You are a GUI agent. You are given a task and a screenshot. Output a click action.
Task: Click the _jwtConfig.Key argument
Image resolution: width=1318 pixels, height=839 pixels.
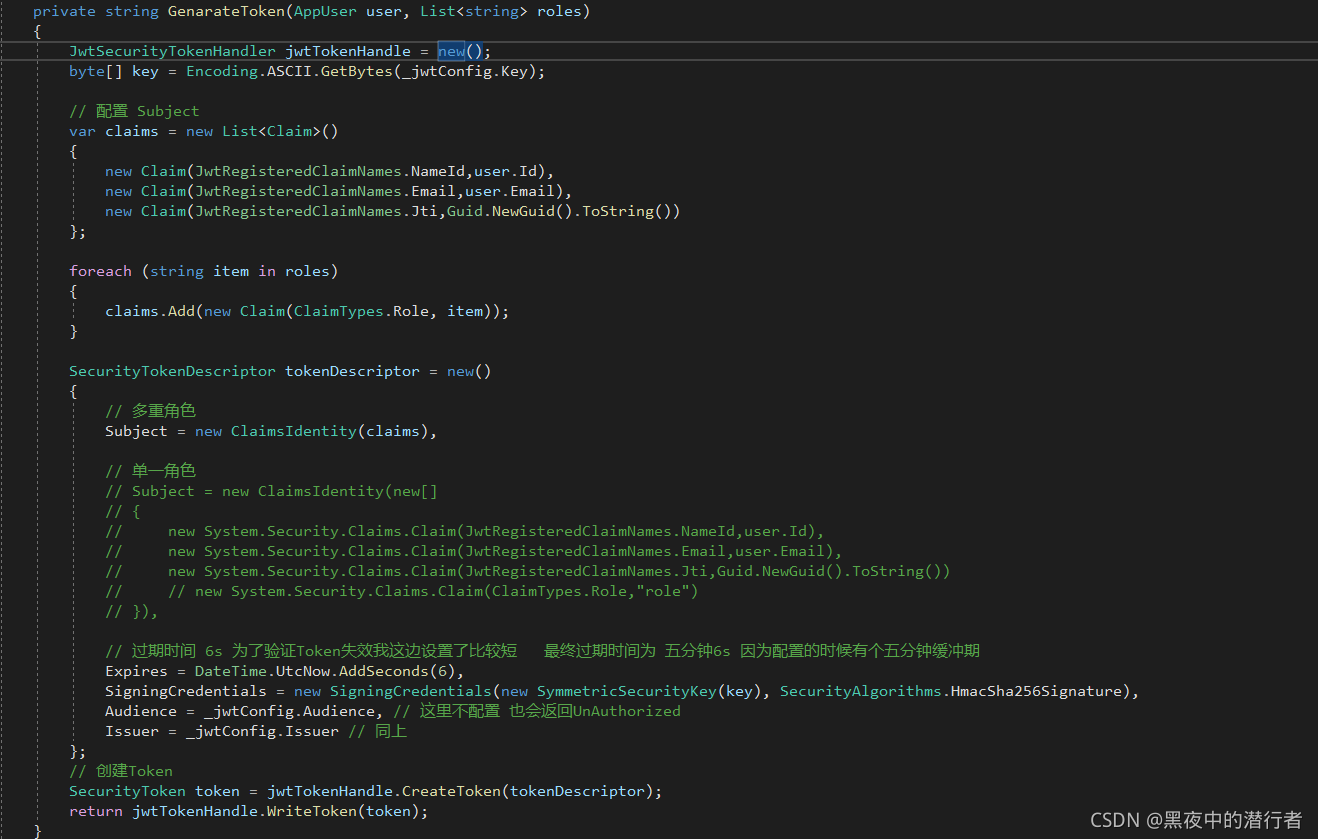point(465,71)
